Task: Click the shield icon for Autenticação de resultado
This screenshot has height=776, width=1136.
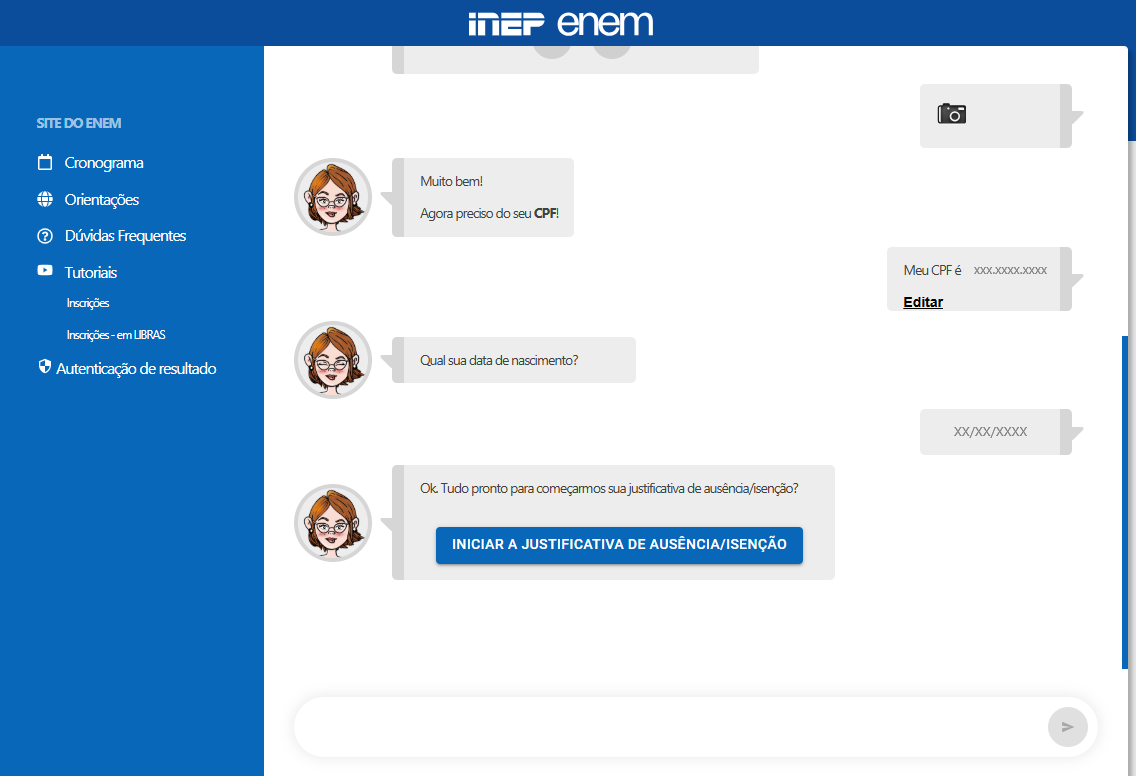Action: pyautogui.click(x=44, y=367)
